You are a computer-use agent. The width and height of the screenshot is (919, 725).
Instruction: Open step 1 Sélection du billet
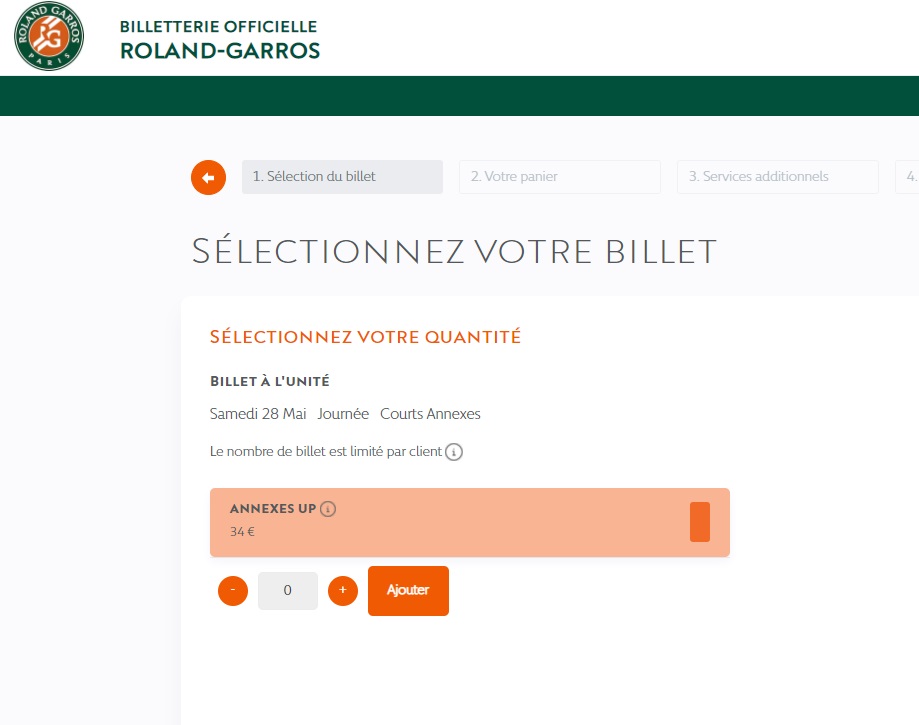click(342, 177)
